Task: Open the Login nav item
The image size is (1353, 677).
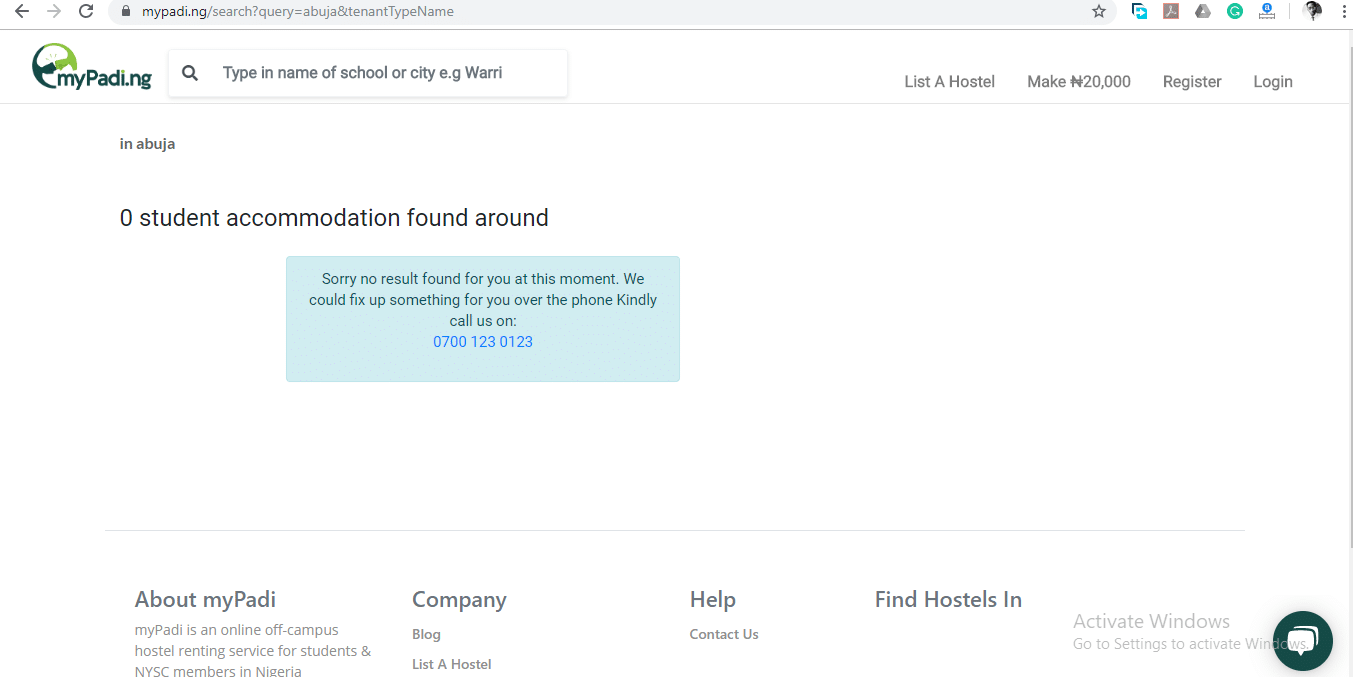Action: tap(1273, 82)
